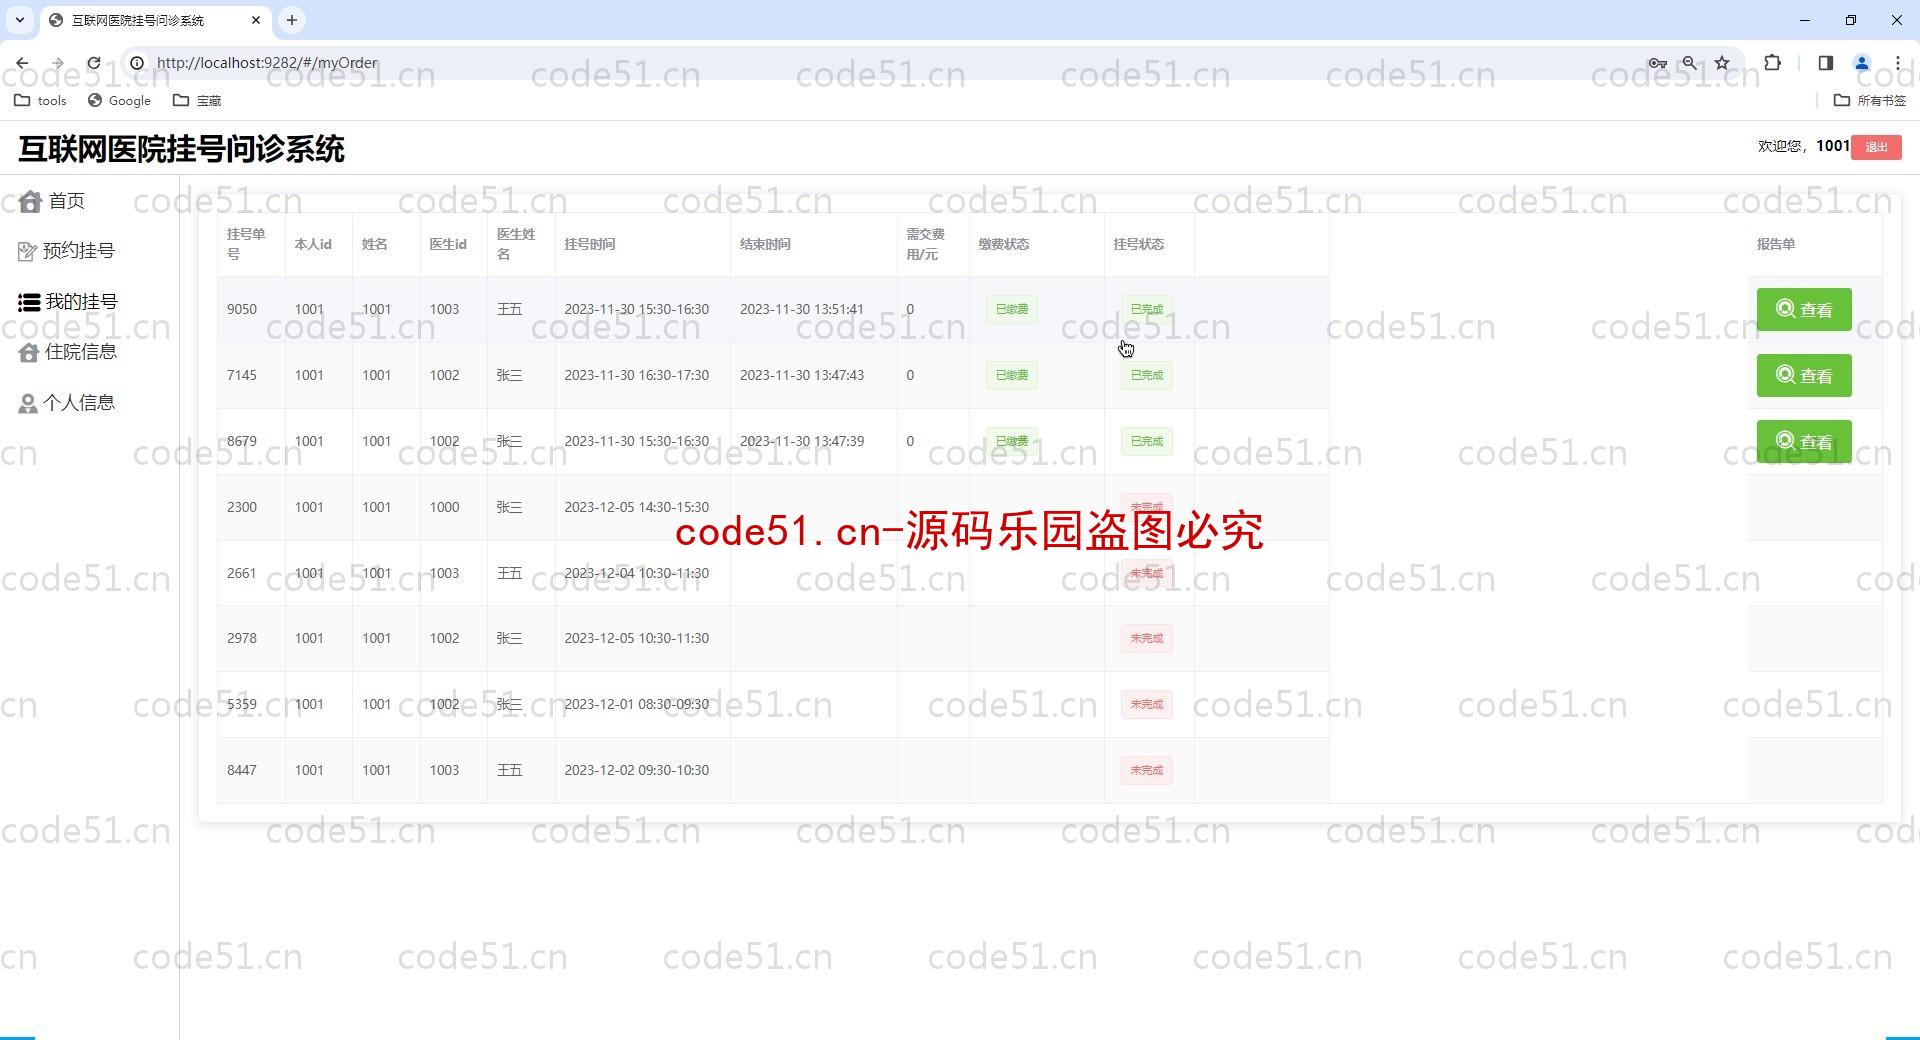
Task: Open the Google bookmark
Action: point(119,100)
